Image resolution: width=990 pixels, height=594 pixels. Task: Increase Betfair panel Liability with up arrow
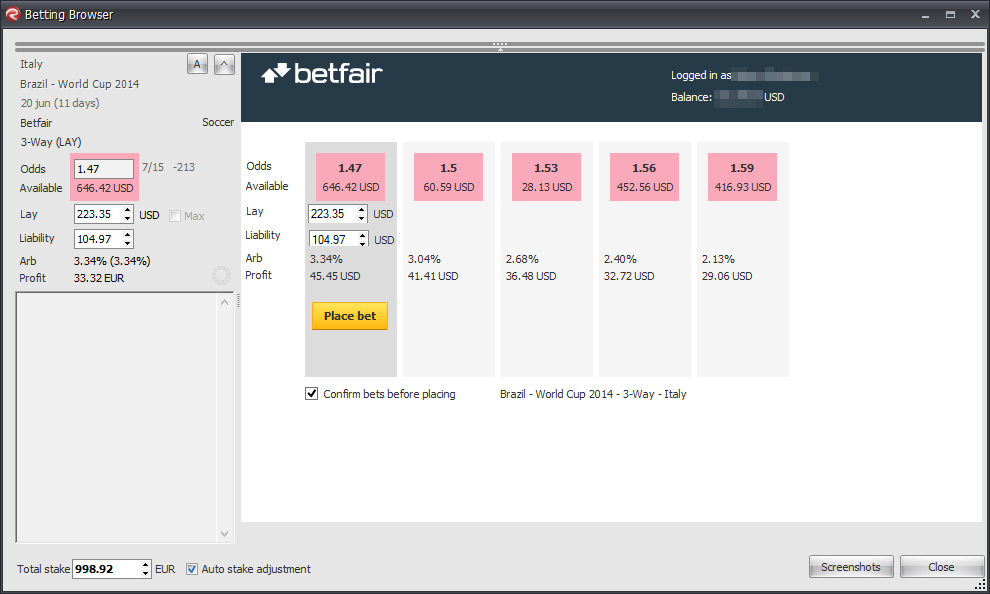[x=362, y=235]
